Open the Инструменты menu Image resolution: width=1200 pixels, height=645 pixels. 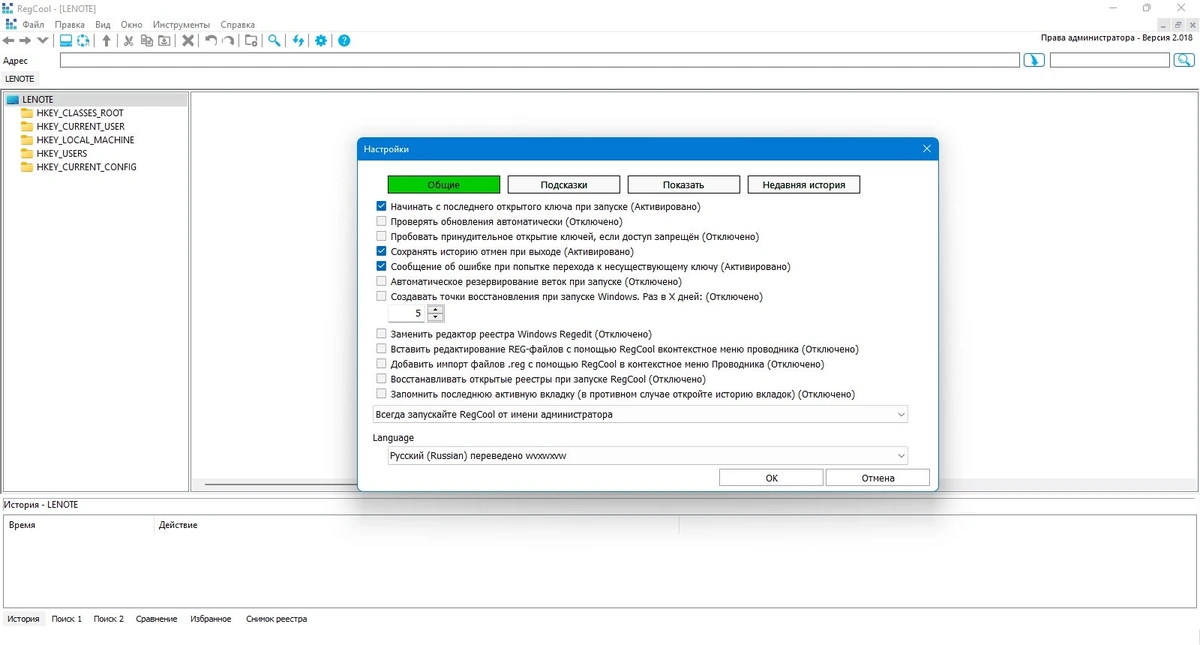181,24
